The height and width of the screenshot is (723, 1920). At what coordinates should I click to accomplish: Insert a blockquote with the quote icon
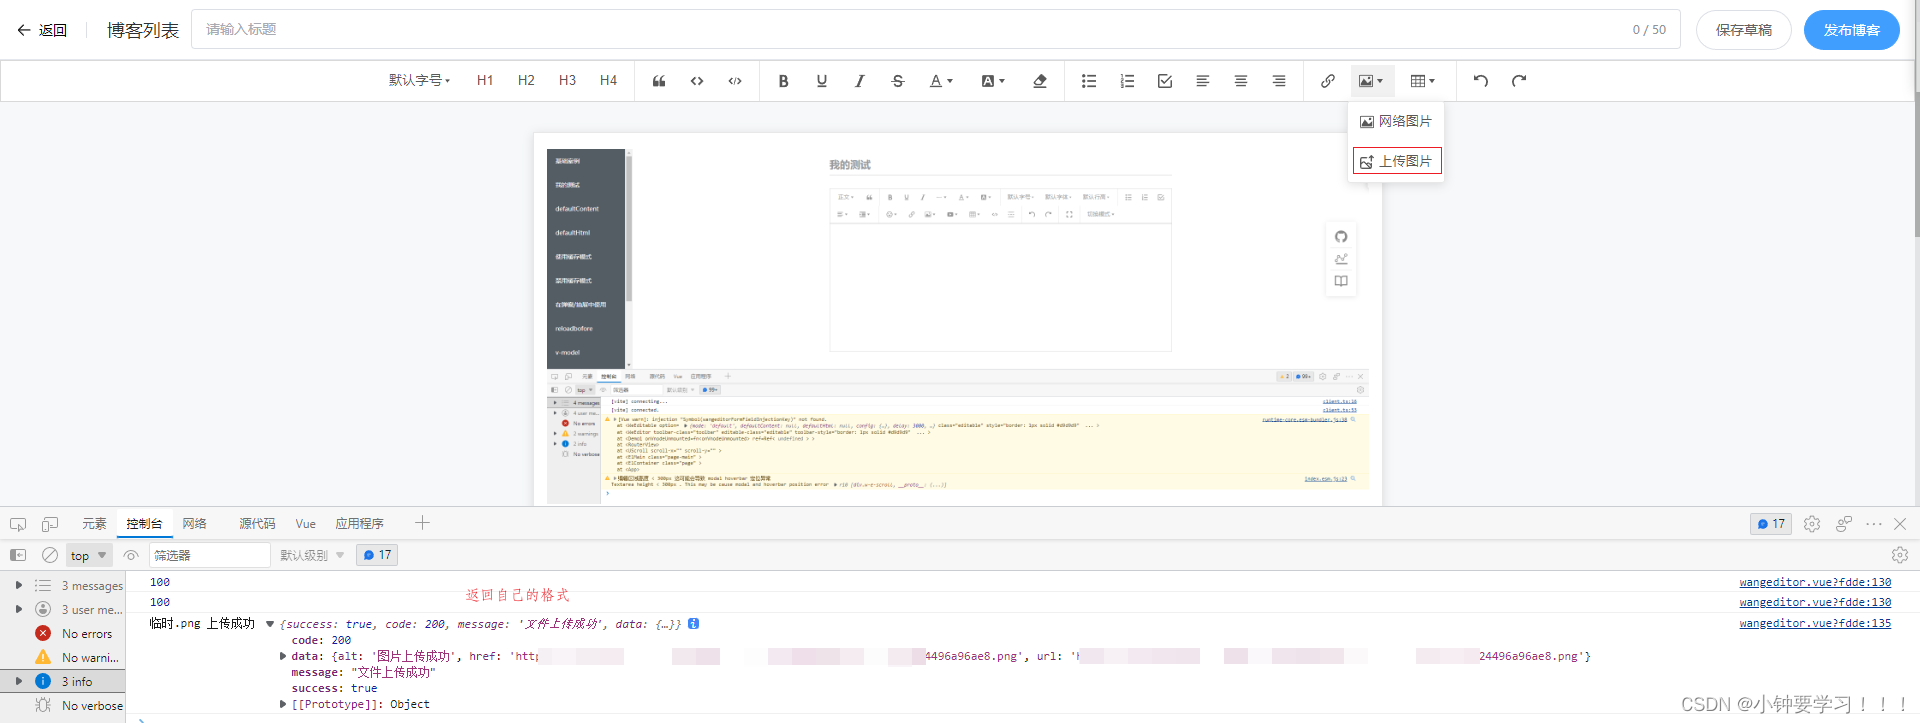click(659, 81)
